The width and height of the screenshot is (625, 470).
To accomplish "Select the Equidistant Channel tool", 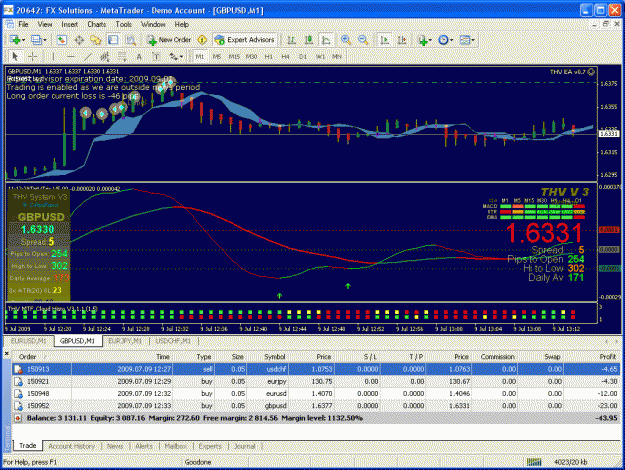I will coord(105,57).
